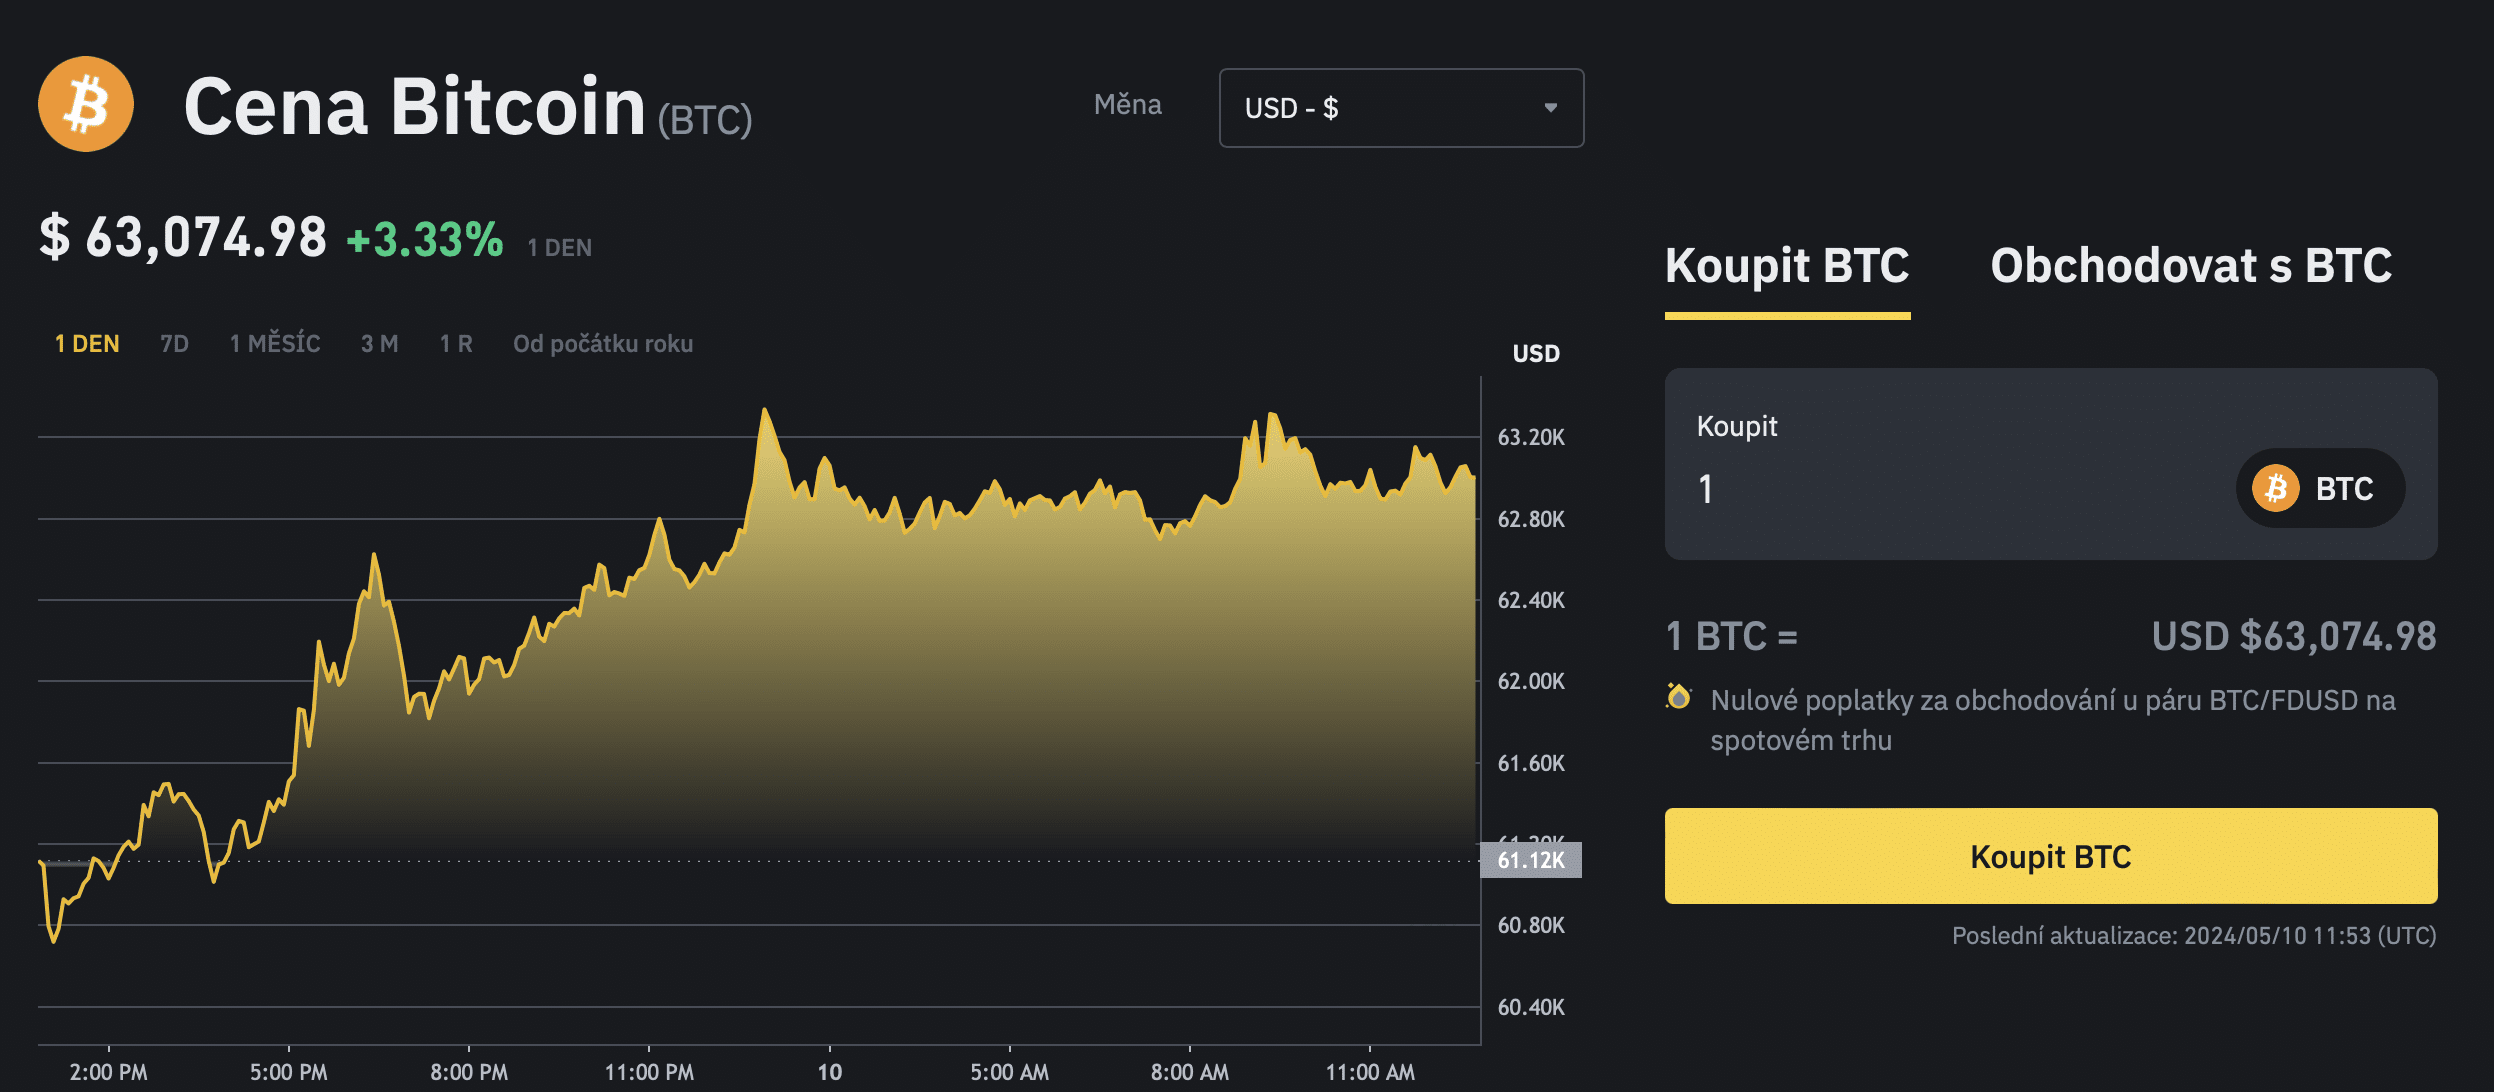Image resolution: width=2494 pixels, height=1092 pixels.
Task: Click the 60.40K axis label
Action: click(x=1531, y=1007)
